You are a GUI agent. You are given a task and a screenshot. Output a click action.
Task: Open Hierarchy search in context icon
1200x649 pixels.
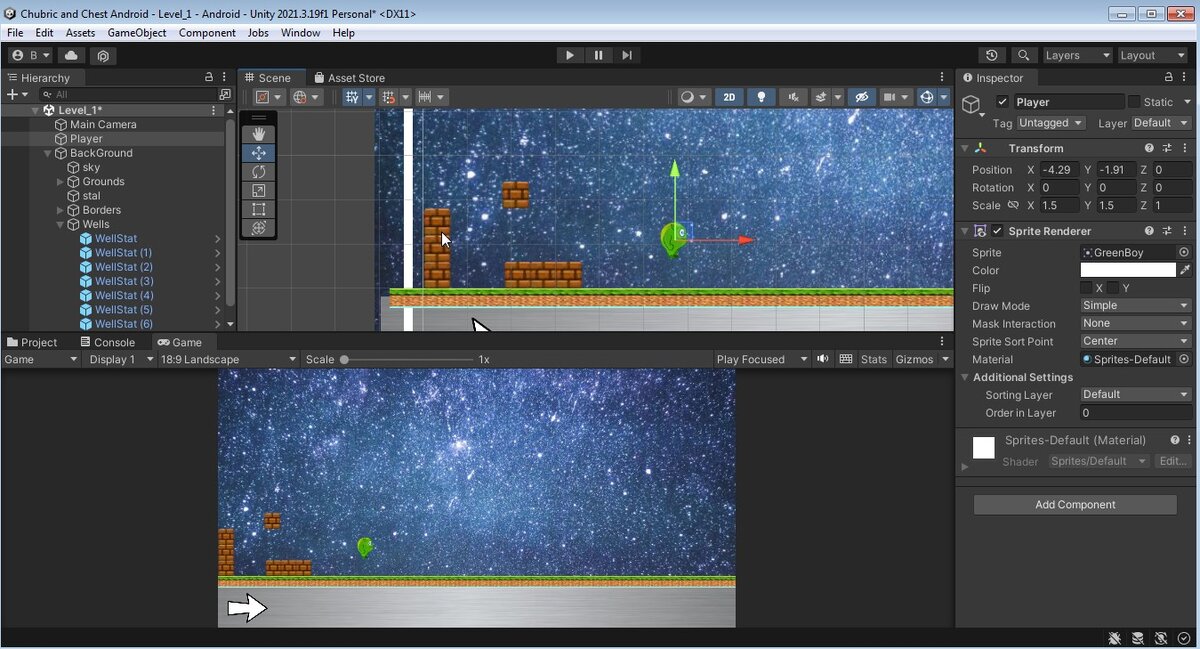point(225,94)
